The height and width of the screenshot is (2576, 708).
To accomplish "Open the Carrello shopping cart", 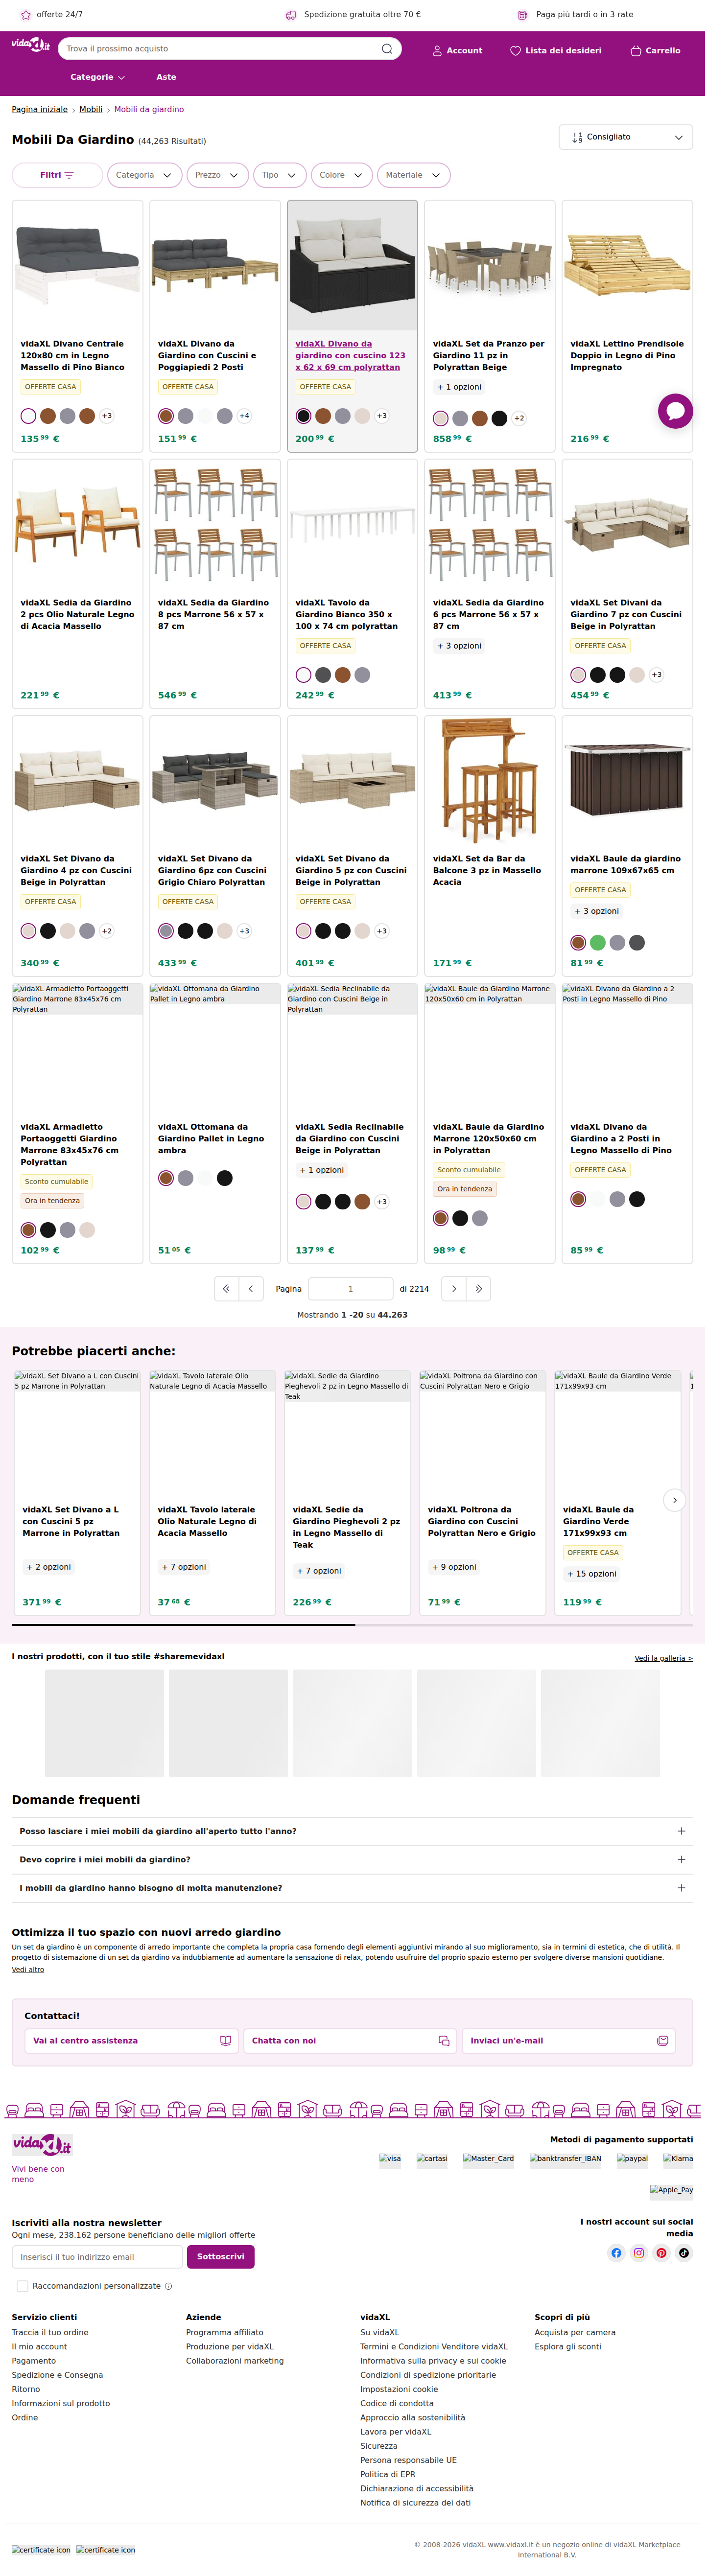I will coord(655,50).
